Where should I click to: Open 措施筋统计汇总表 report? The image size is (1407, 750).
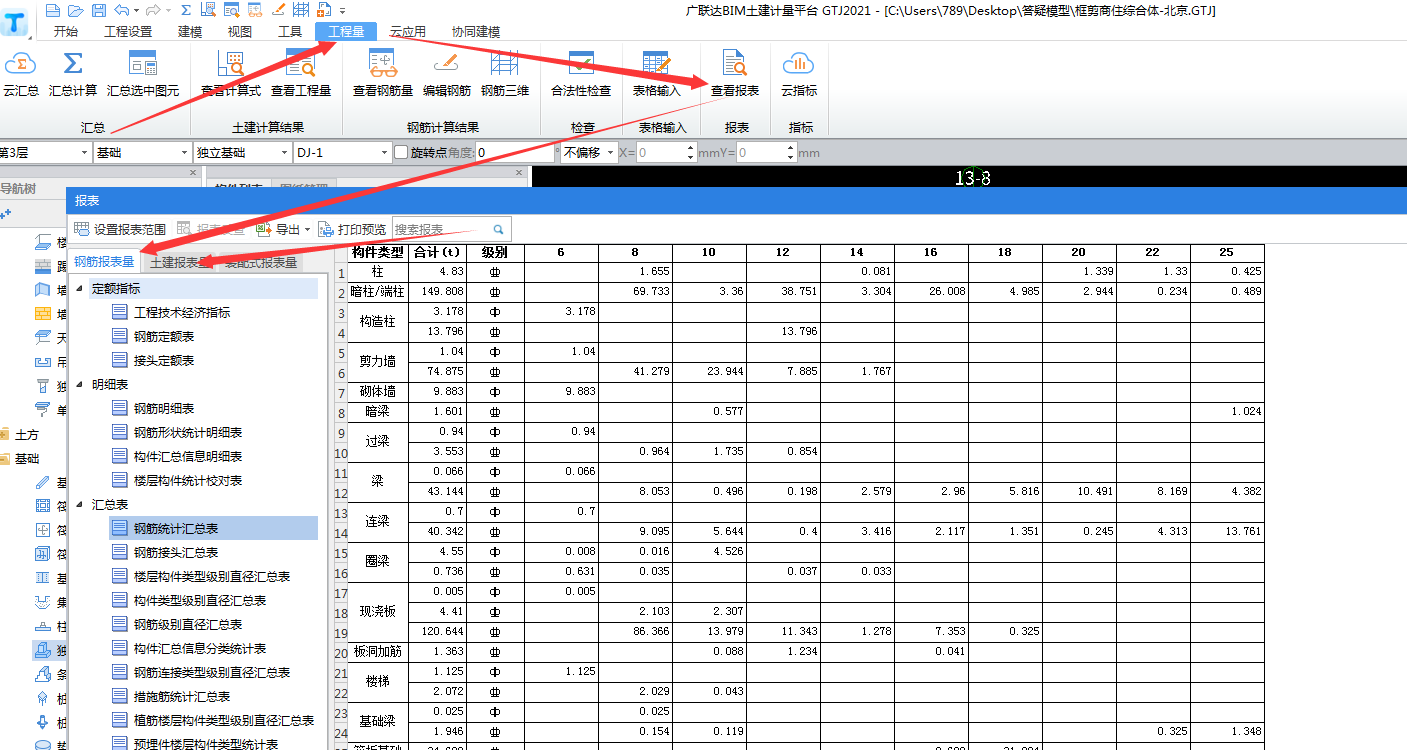(x=182, y=696)
